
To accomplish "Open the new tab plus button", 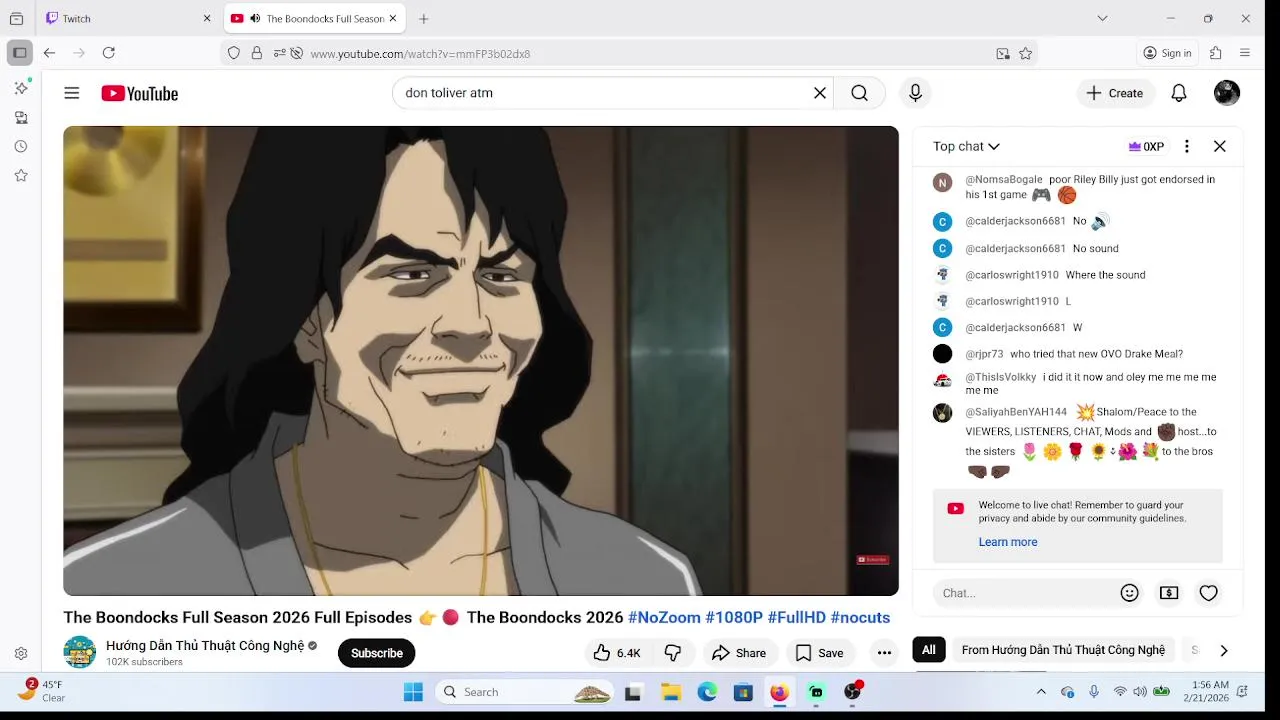I will coord(424,19).
